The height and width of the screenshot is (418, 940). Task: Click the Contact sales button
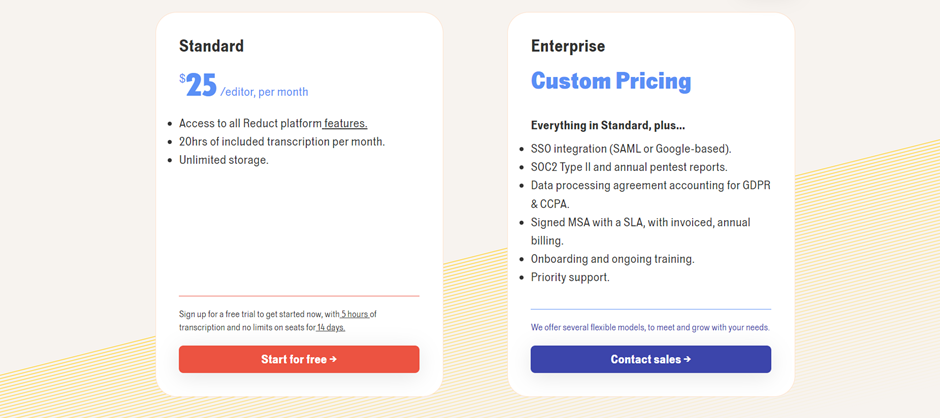(x=650, y=359)
